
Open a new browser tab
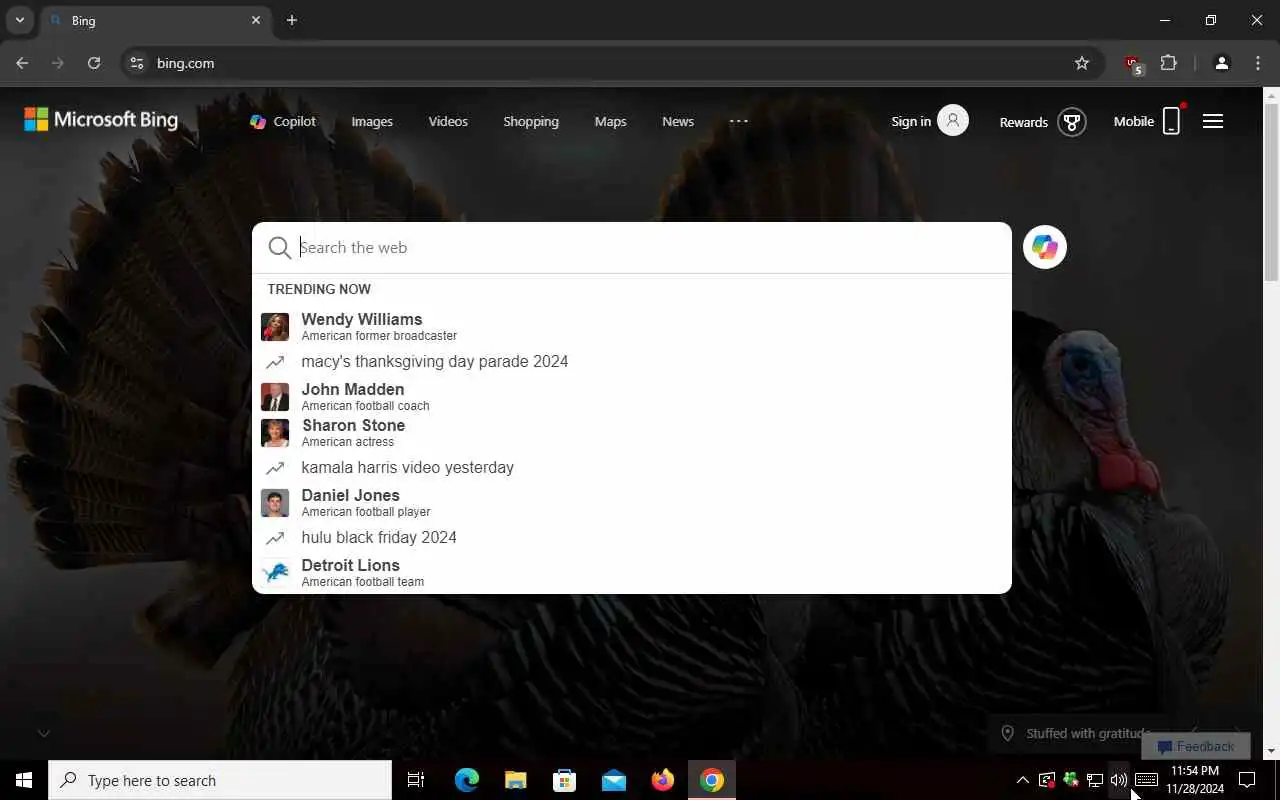292,20
